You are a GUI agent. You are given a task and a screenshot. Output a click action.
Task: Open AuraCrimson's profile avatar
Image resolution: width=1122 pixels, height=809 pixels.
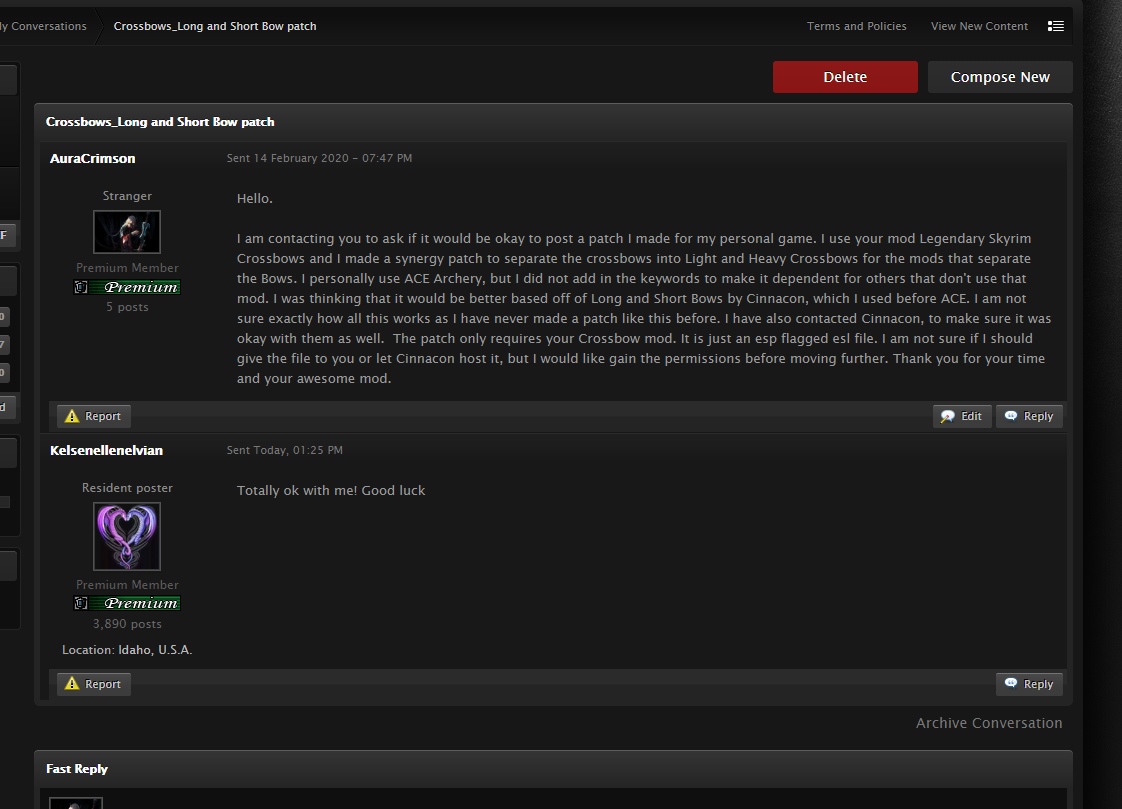click(127, 232)
